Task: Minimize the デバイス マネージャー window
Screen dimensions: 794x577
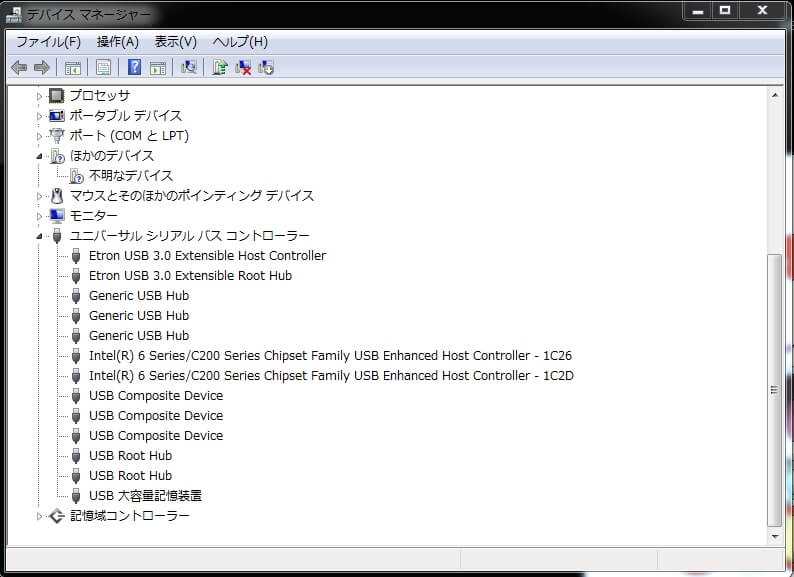Action: pyautogui.click(x=698, y=10)
